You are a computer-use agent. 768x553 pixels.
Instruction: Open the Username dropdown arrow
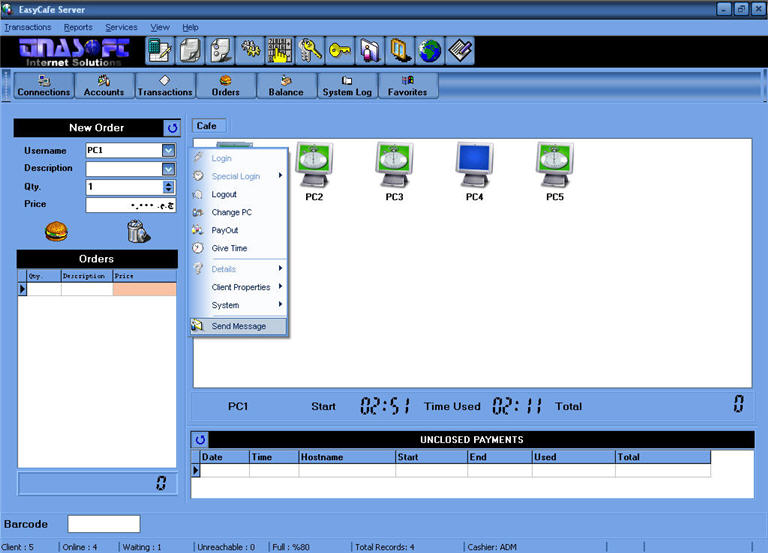(168, 150)
